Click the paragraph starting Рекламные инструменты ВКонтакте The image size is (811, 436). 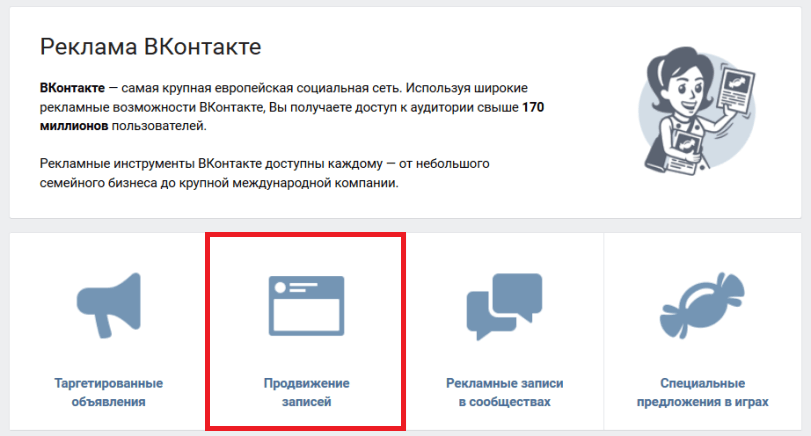(264, 173)
